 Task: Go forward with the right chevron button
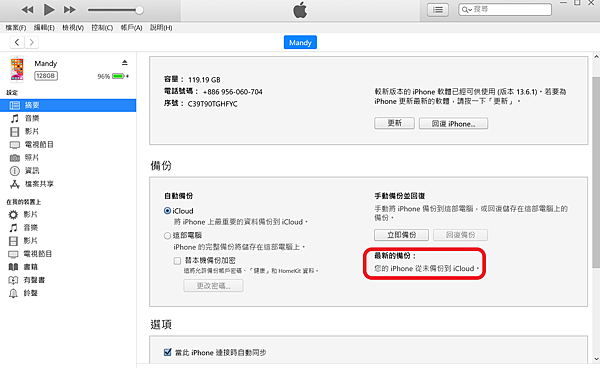point(32,42)
